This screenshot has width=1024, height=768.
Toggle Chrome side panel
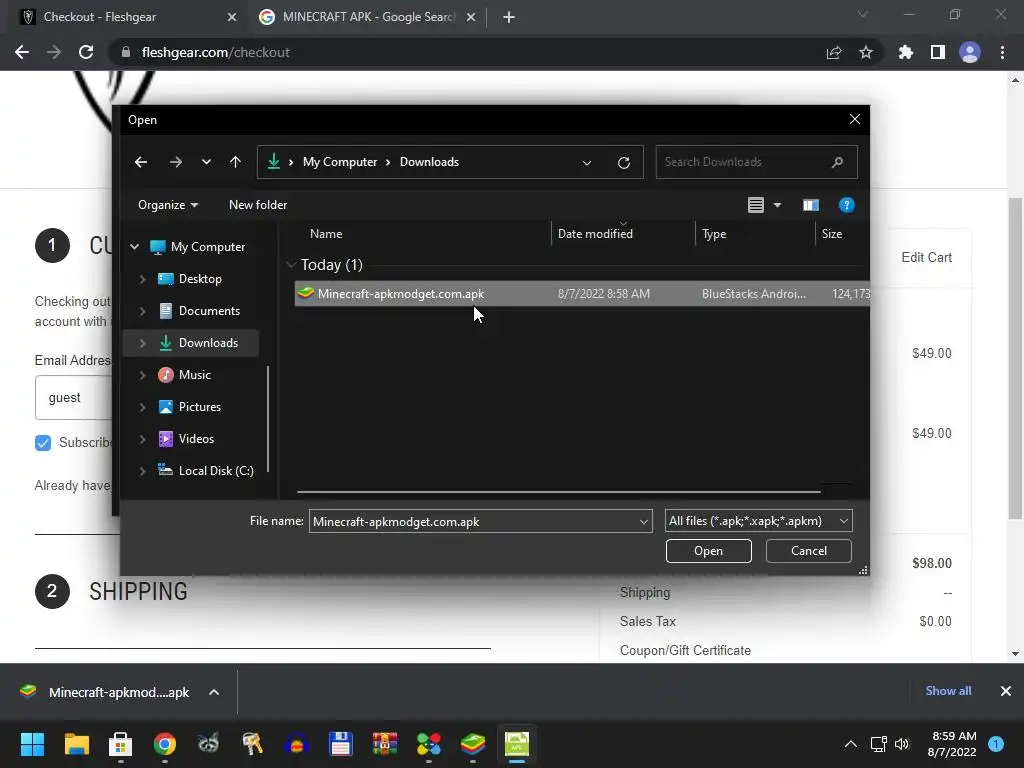(x=937, y=52)
